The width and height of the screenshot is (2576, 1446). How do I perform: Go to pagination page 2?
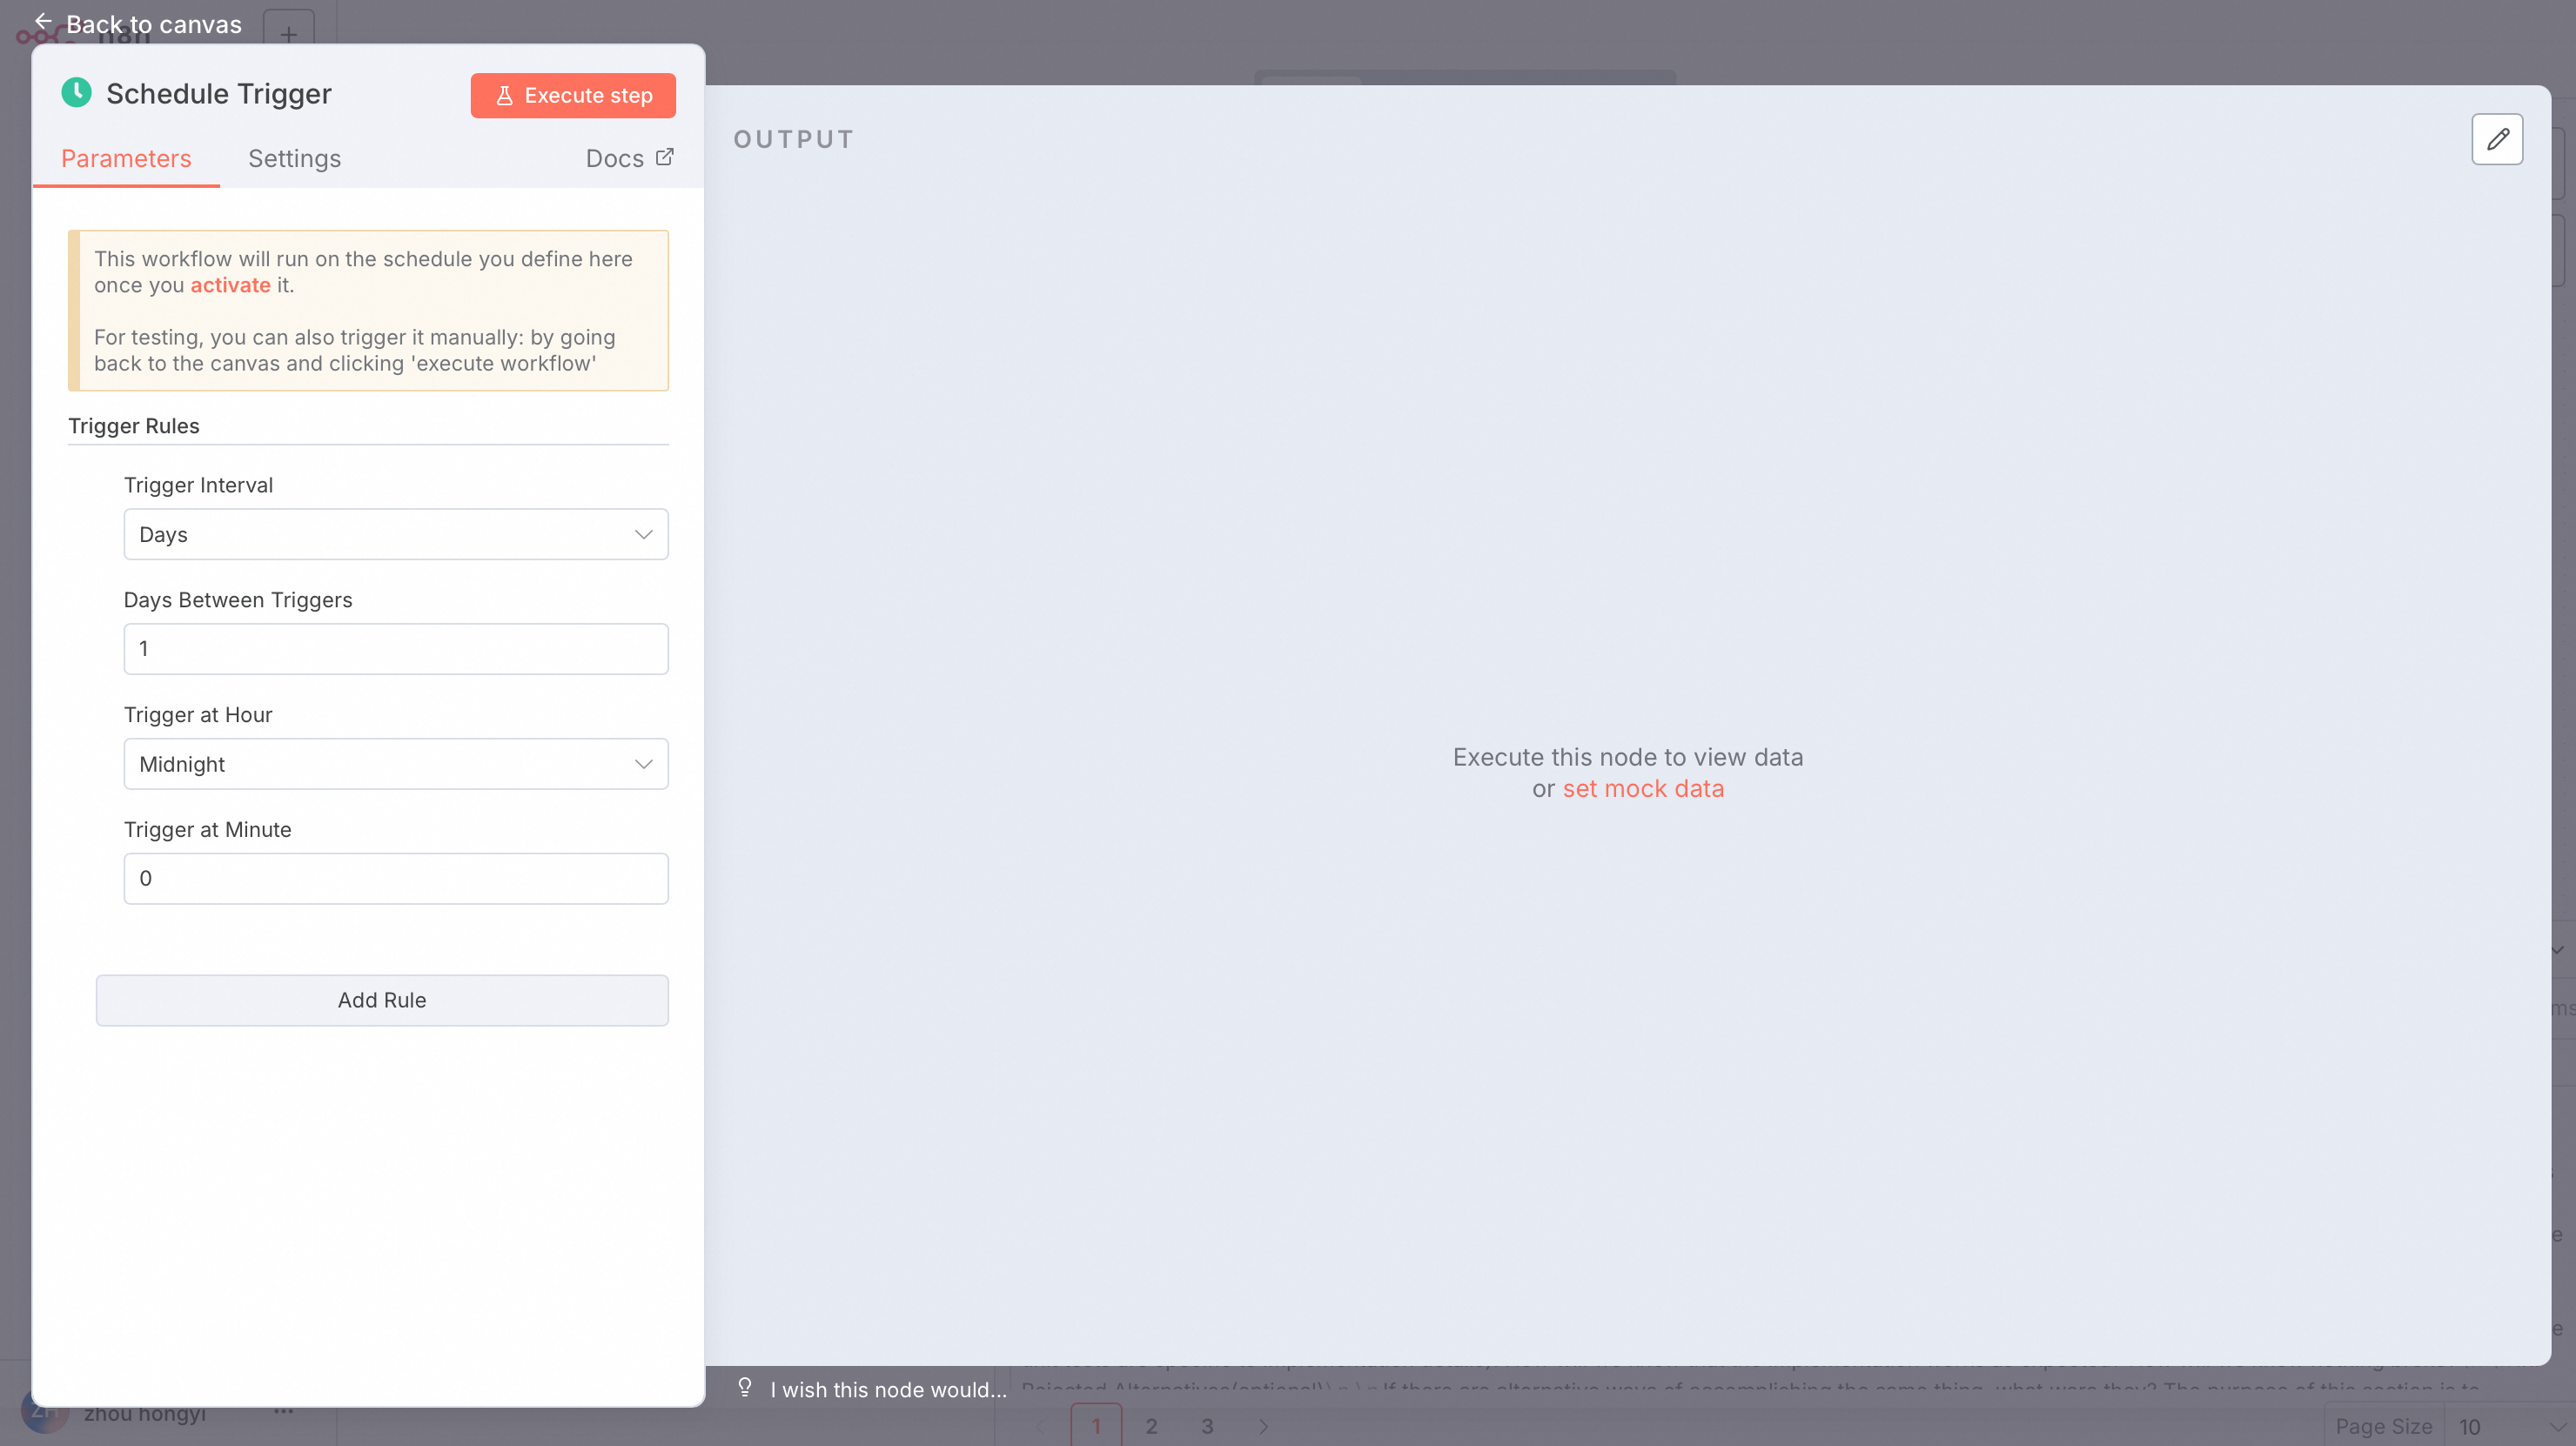click(x=1151, y=1426)
